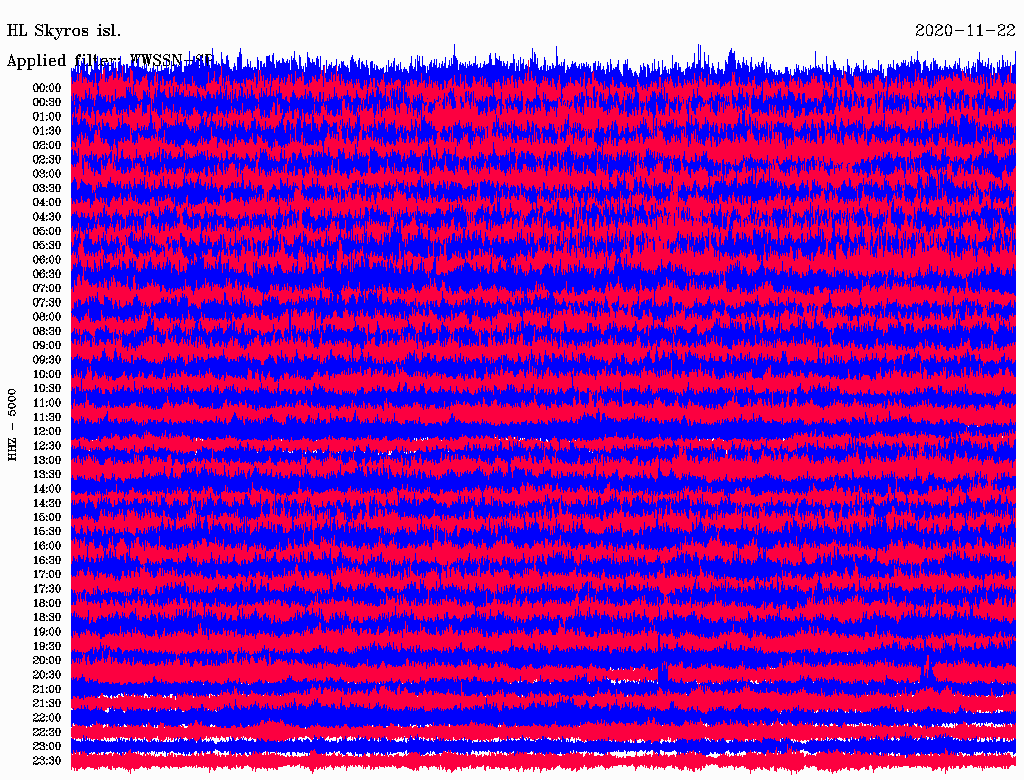This screenshot has height=780, width=1024.
Task: Click the date '2020-11-22'
Action: pos(965,31)
